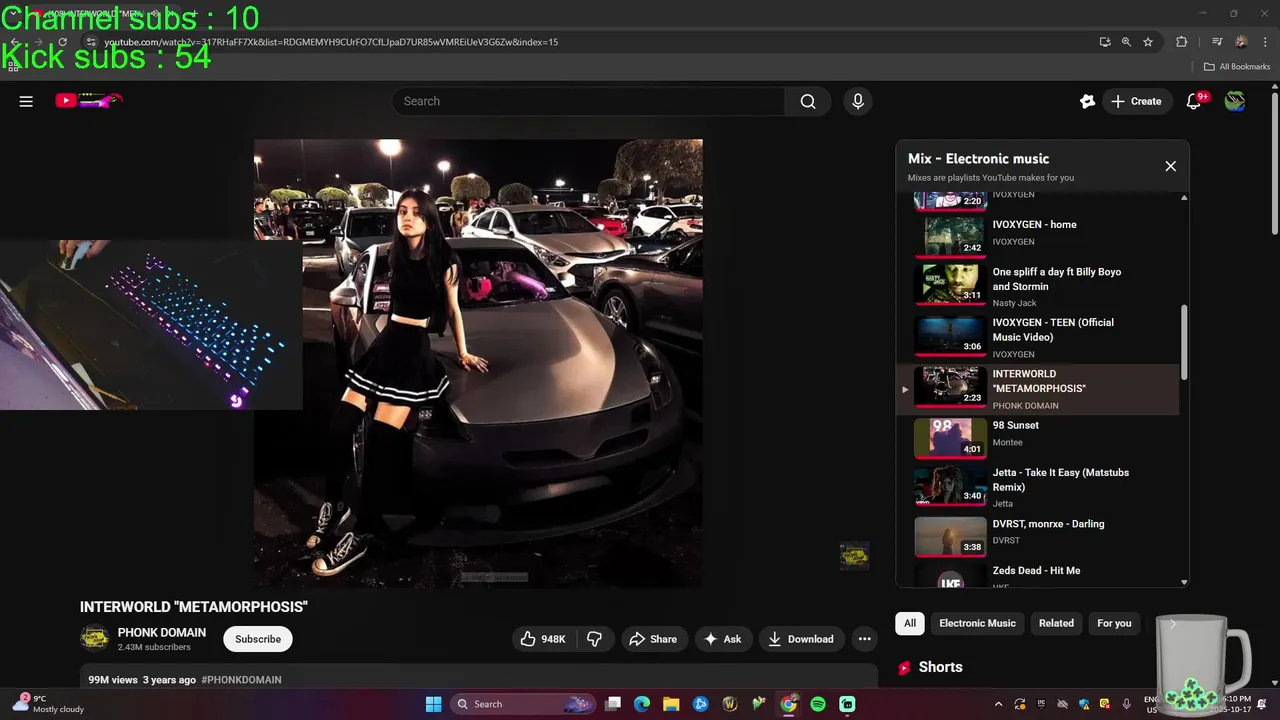The width and height of the screenshot is (1280, 720).
Task: Like the video showing 948K
Action: pyautogui.click(x=543, y=639)
